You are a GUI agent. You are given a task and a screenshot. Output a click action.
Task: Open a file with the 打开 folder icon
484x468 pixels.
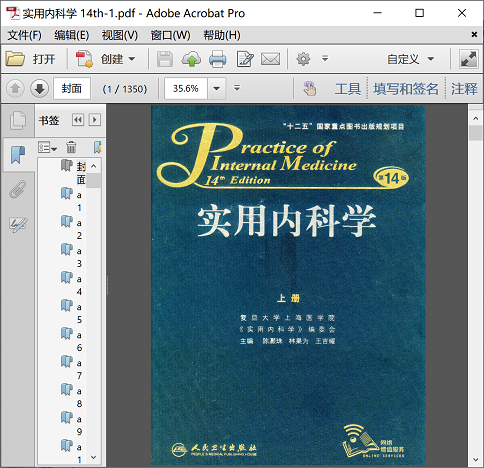click(x=15, y=59)
